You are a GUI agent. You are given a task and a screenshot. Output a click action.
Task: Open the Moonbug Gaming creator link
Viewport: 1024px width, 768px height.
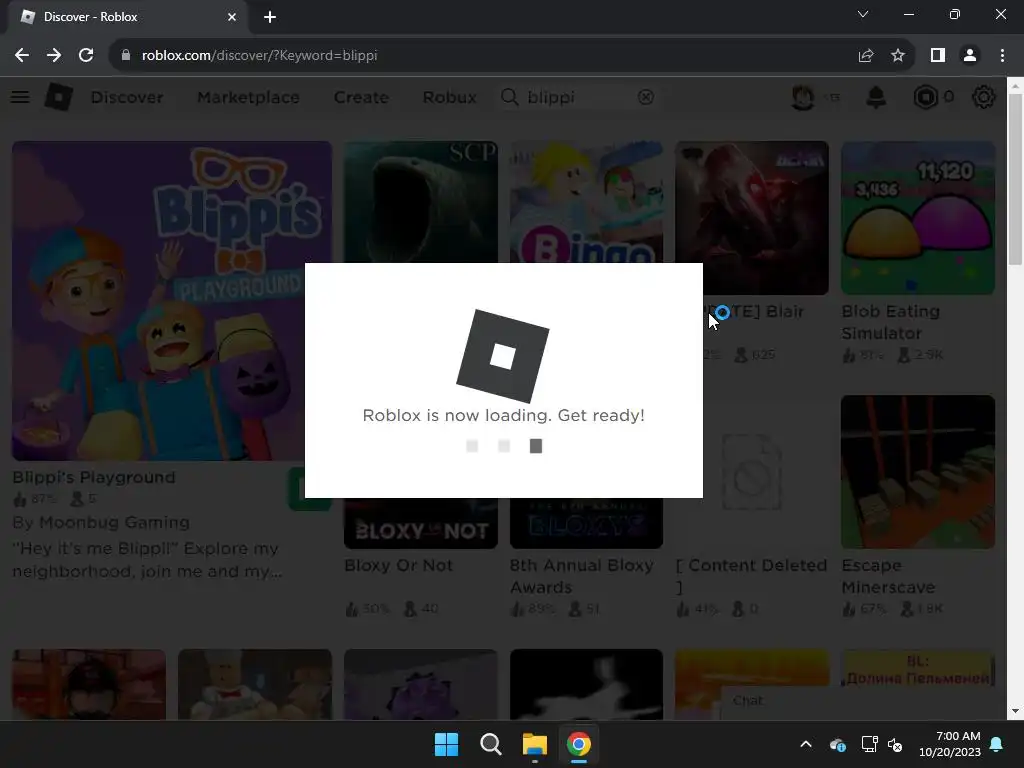click(114, 522)
